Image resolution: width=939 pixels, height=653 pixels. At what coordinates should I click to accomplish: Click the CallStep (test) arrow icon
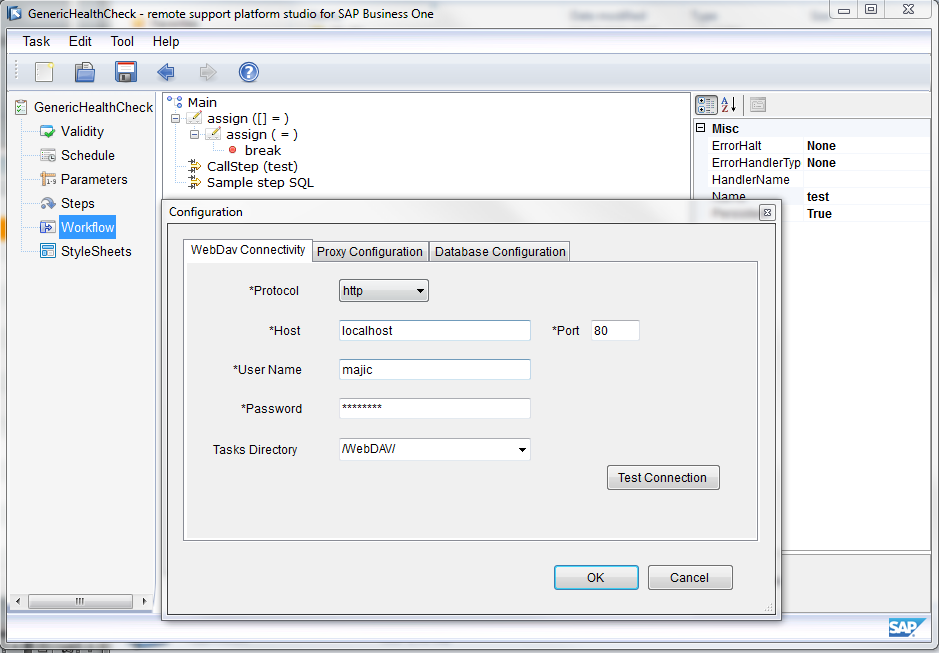(195, 166)
